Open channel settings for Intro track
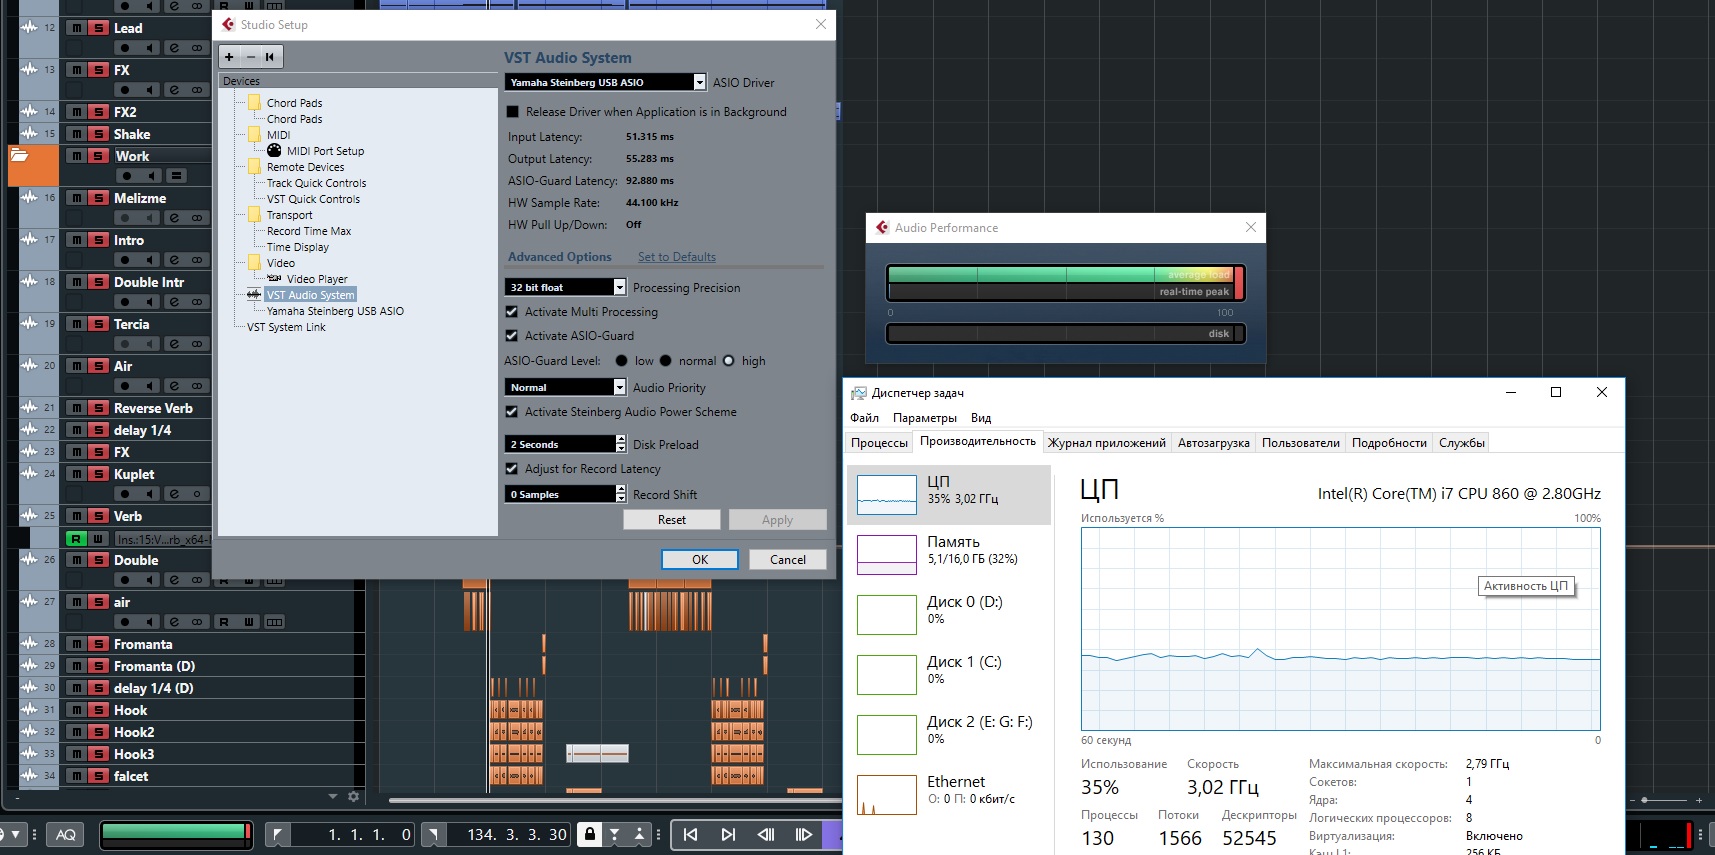Viewport: 1715px width, 855px height. [174, 260]
